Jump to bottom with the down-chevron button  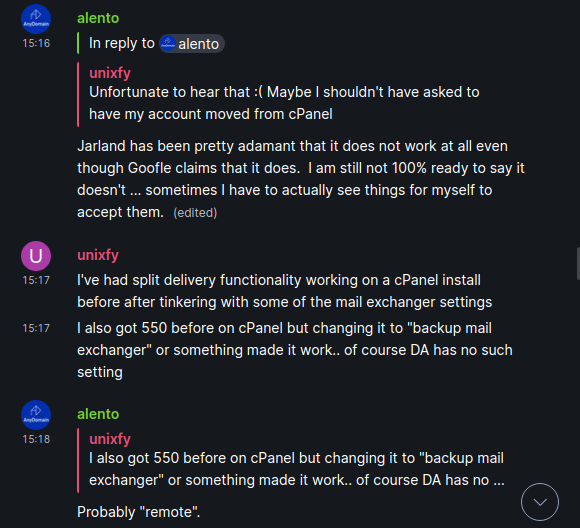click(540, 502)
